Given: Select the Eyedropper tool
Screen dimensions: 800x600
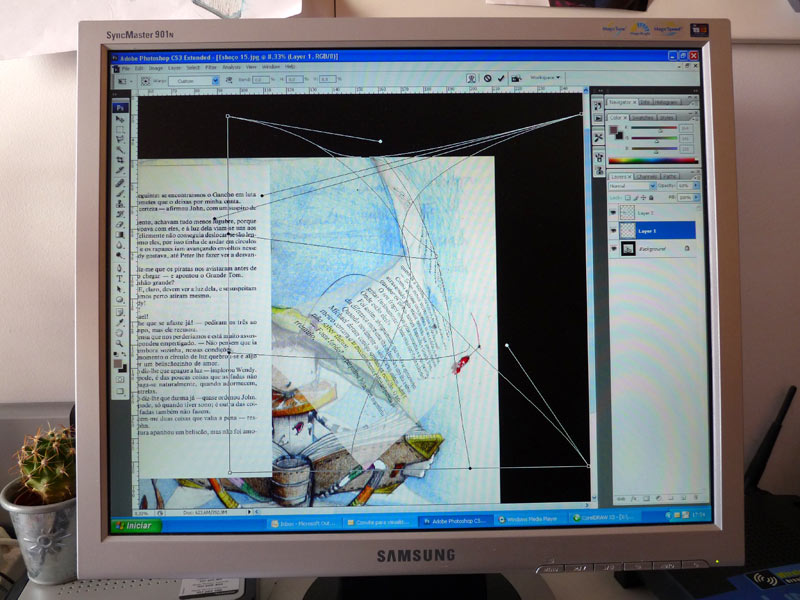Looking at the screenshot, I should pos(119,322).
